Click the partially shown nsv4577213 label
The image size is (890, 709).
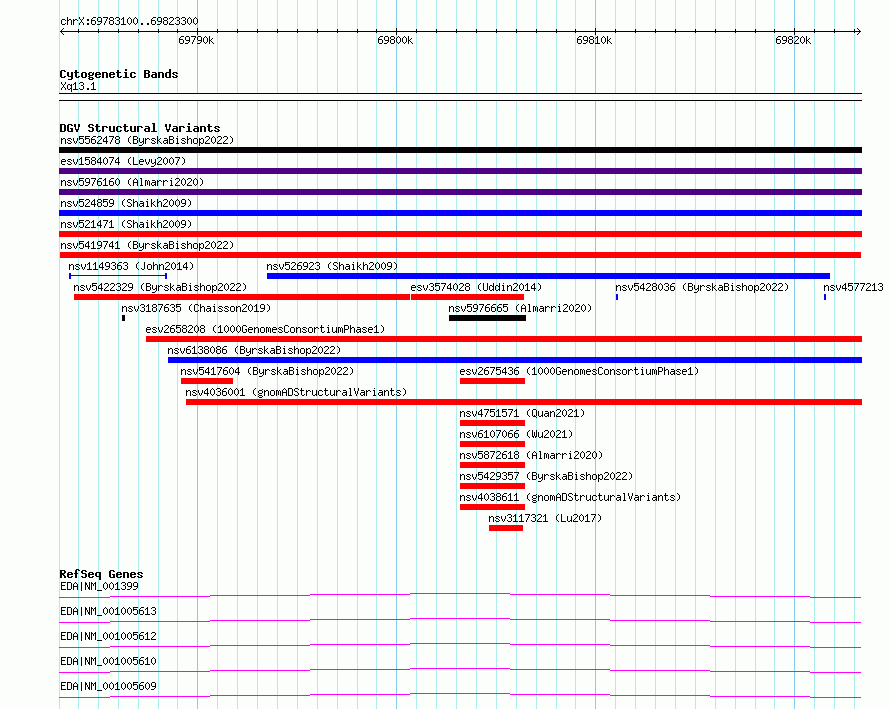tap(854, 287)
